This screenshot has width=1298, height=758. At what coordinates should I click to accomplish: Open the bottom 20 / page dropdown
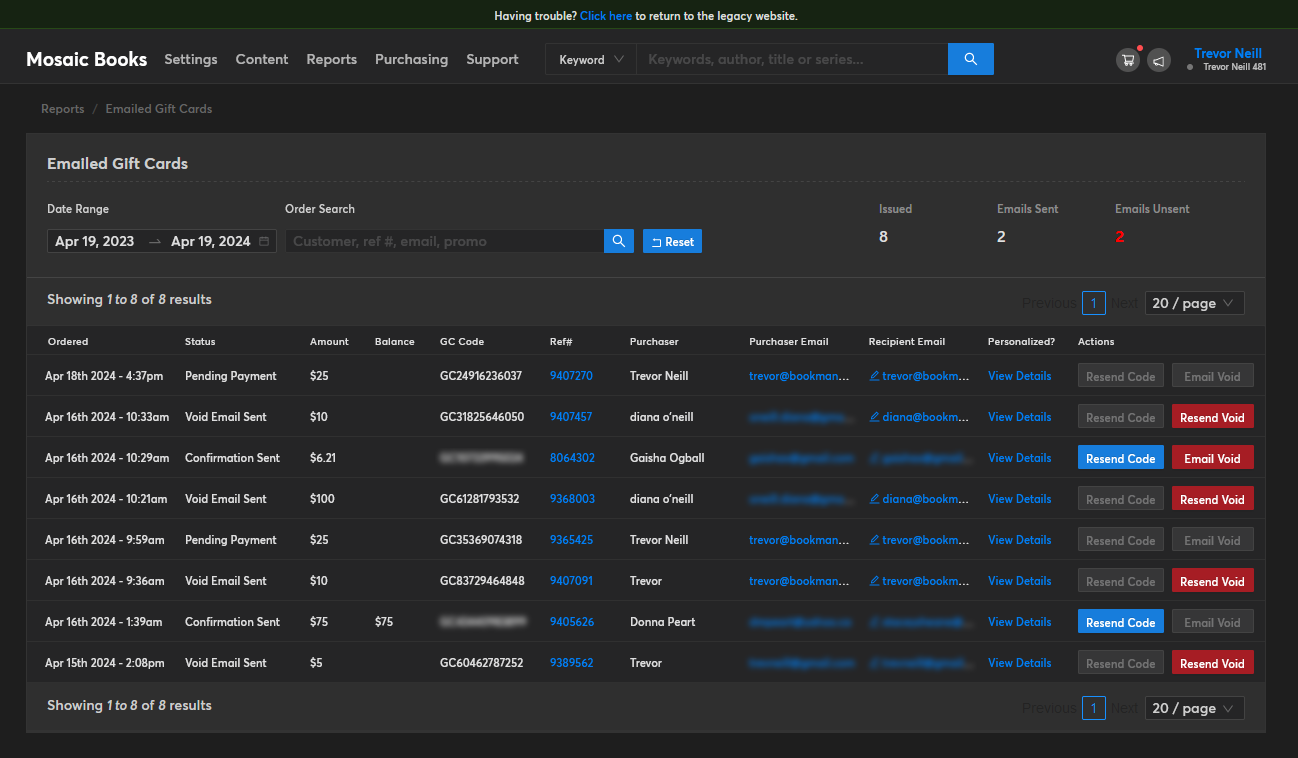tap(1194, 708)
